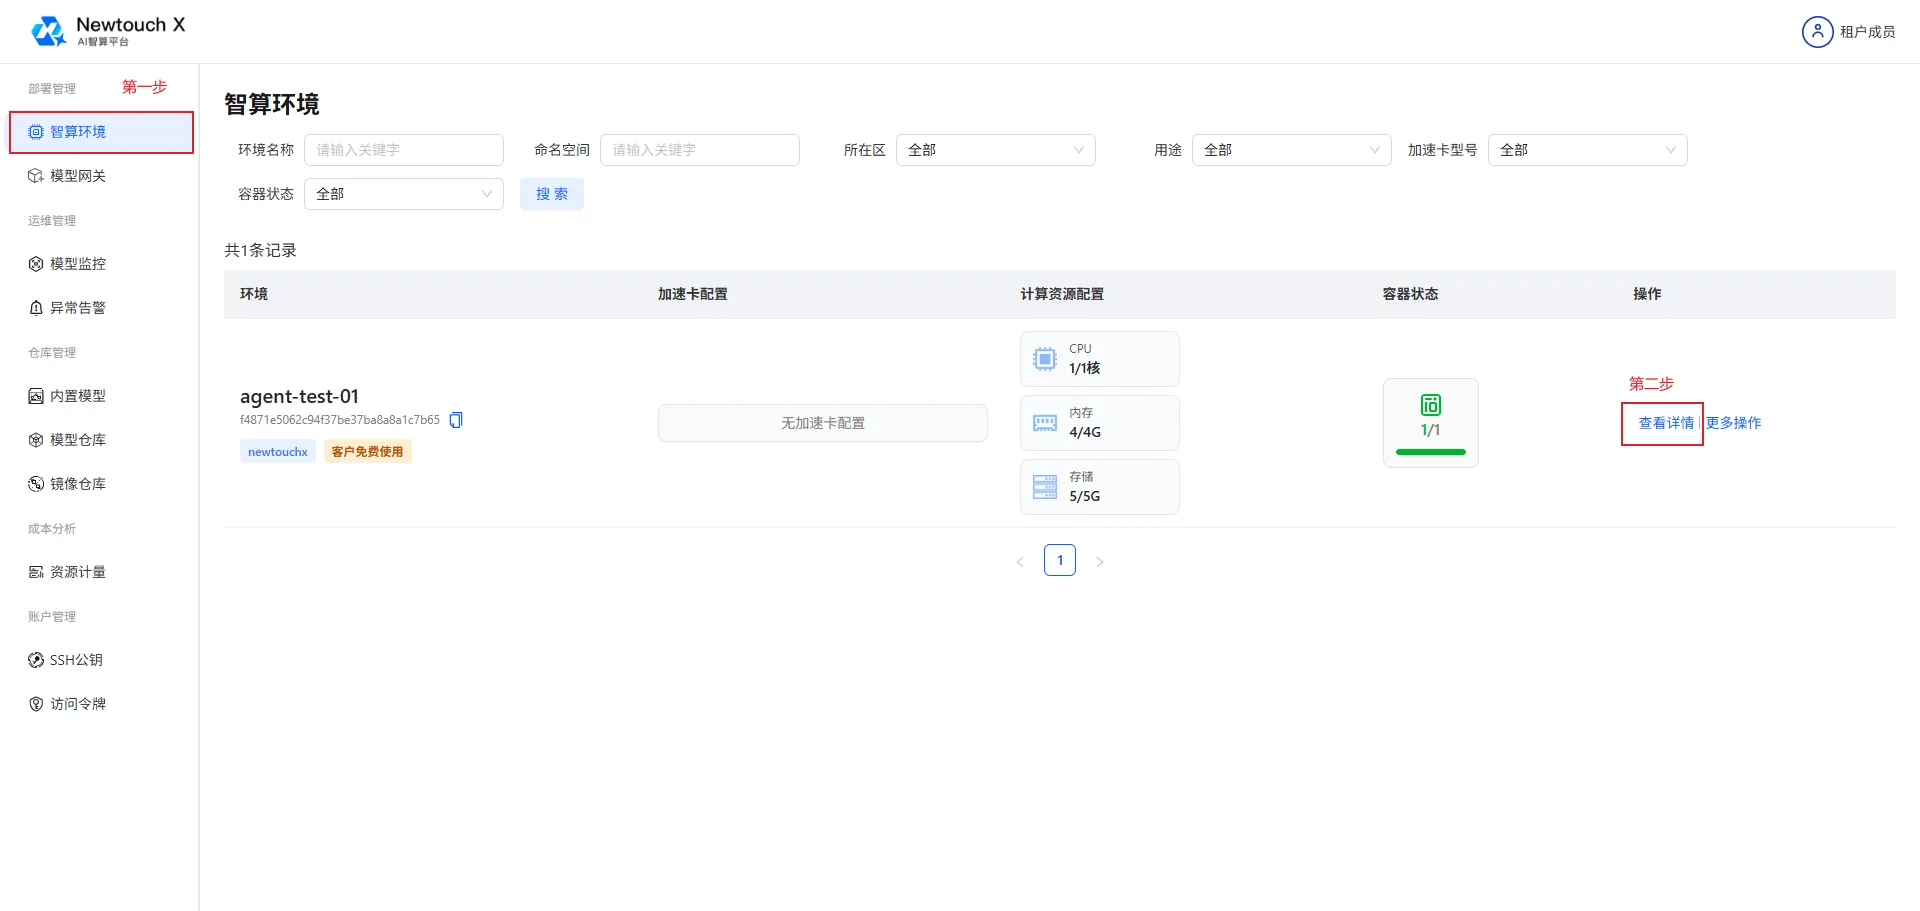Click the newtouchx namespace tag

278,452
